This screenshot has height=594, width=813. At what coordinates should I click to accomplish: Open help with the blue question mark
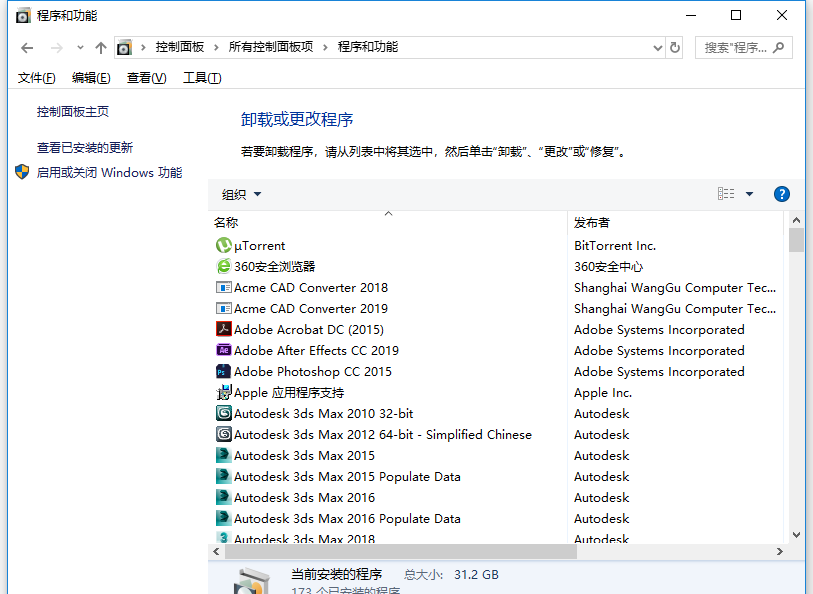[x=781, y=194]
